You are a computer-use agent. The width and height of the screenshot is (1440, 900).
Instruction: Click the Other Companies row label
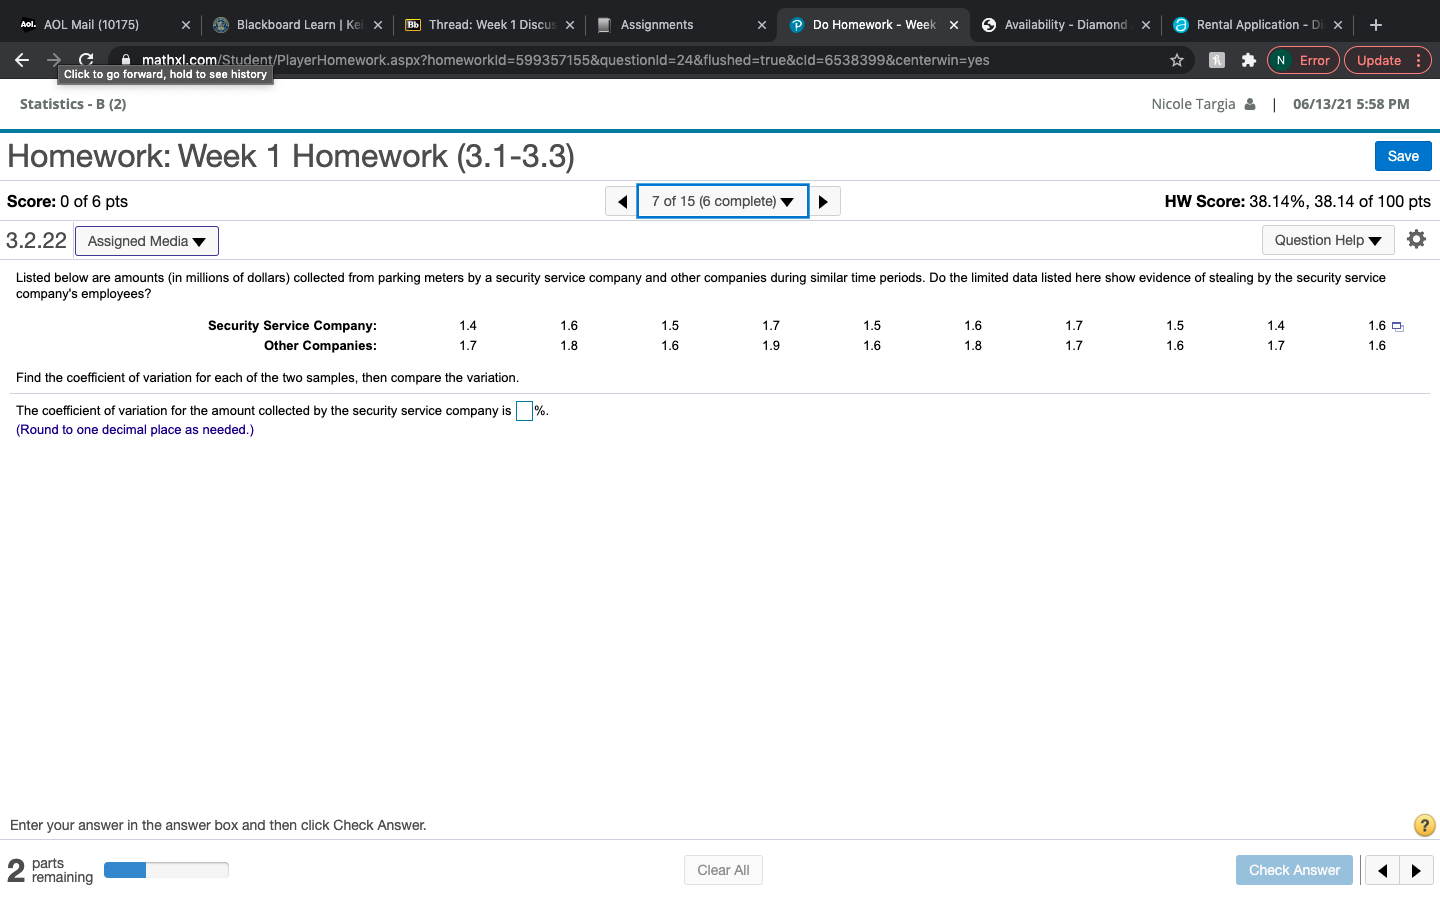[320, 346]
